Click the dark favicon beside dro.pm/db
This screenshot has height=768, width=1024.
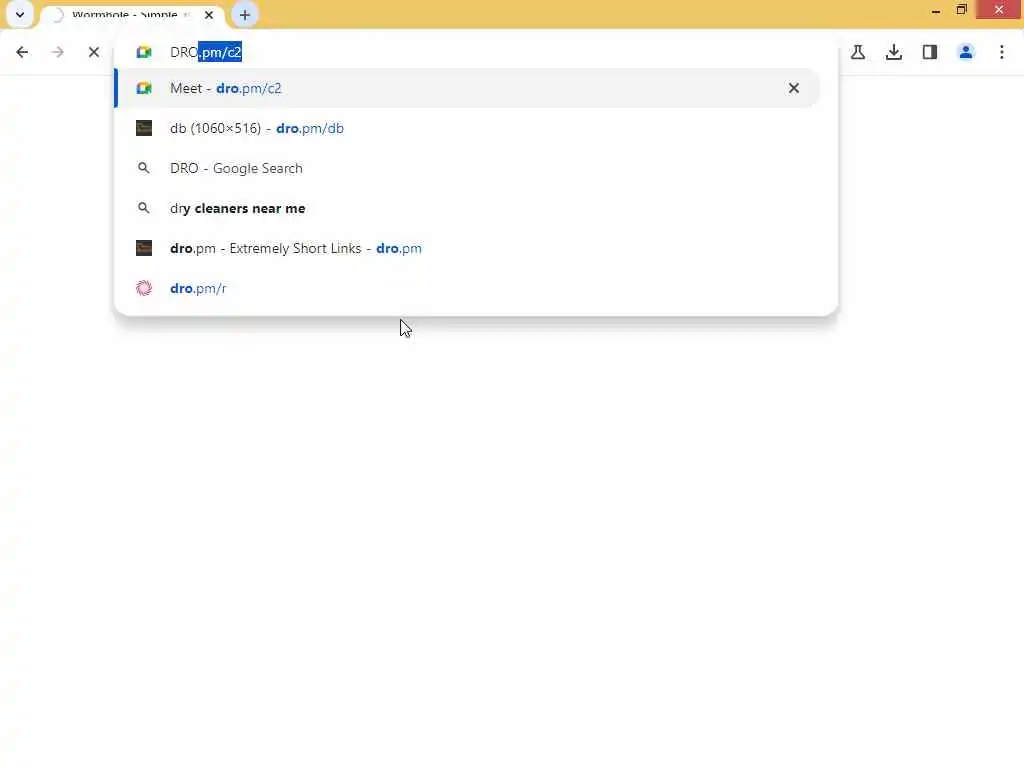coord(144,128)
